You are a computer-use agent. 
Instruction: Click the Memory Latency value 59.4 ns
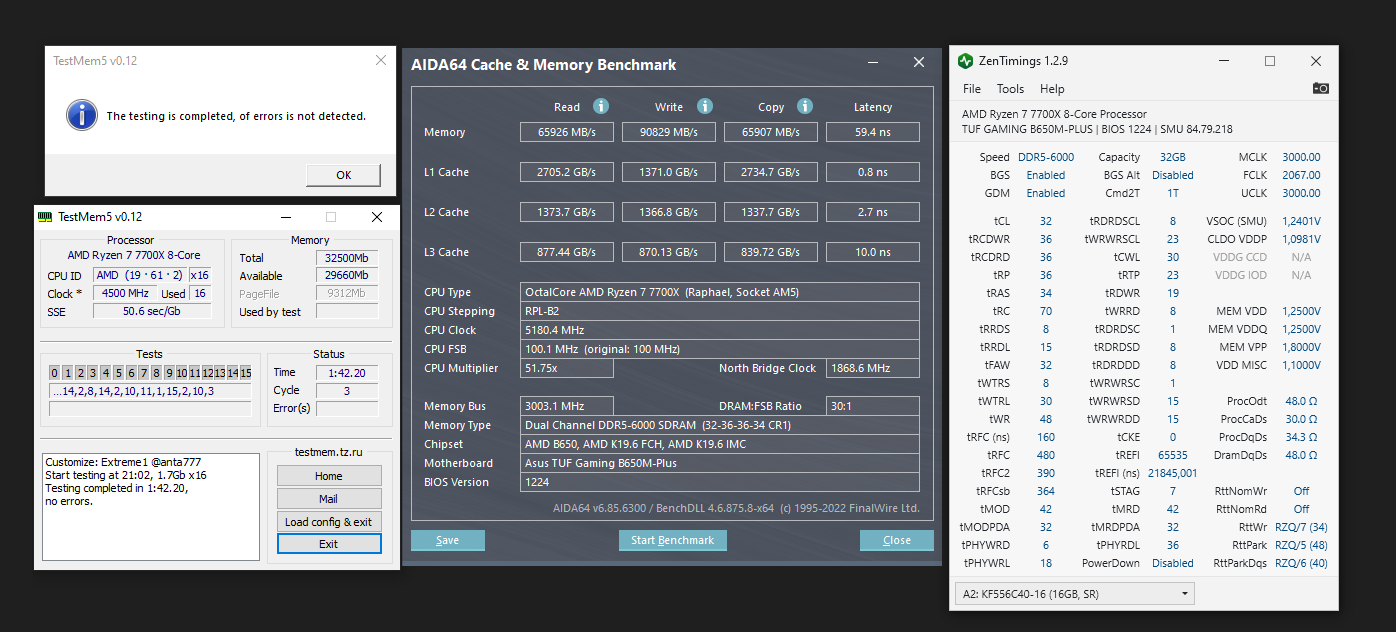(x=873, y=132)
